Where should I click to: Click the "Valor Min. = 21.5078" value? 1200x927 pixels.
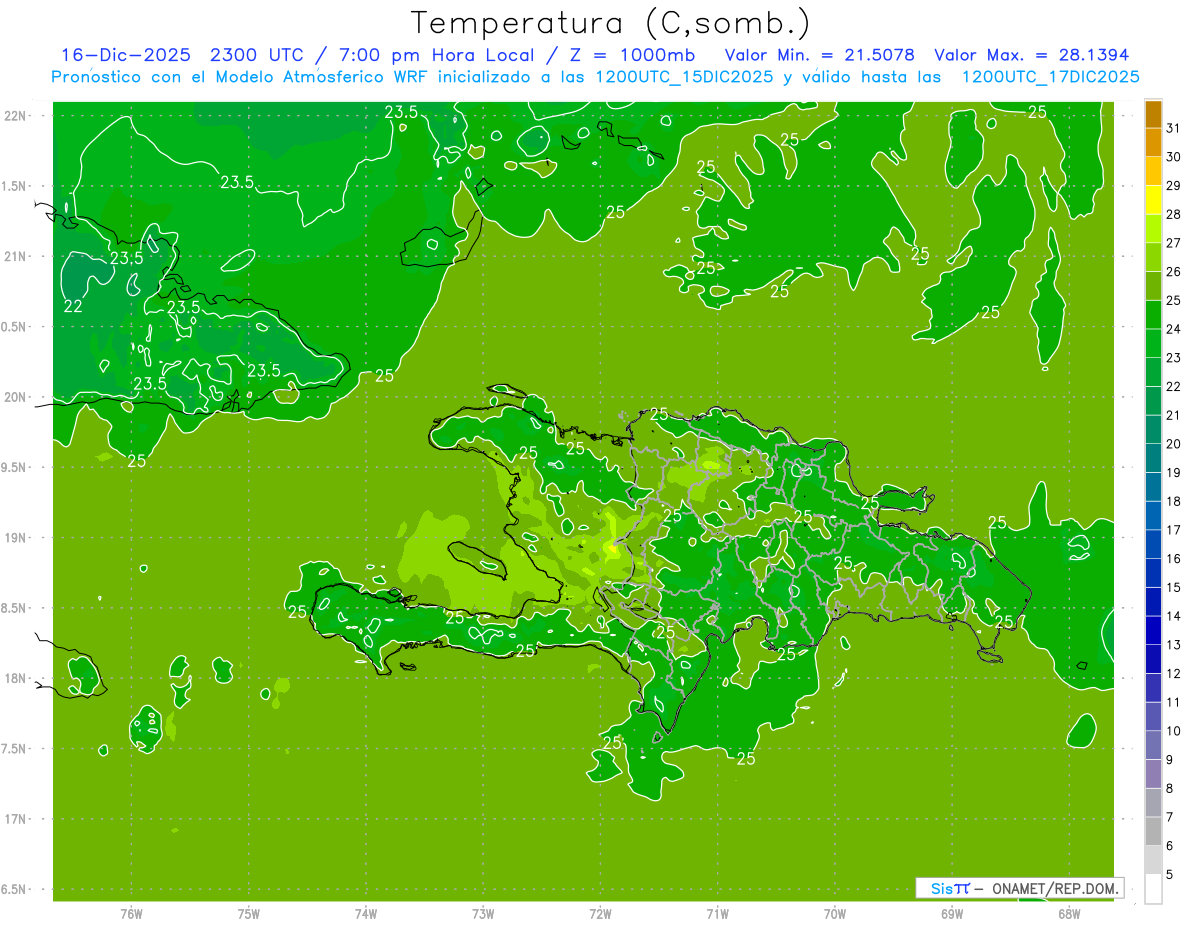coord(820,55)
